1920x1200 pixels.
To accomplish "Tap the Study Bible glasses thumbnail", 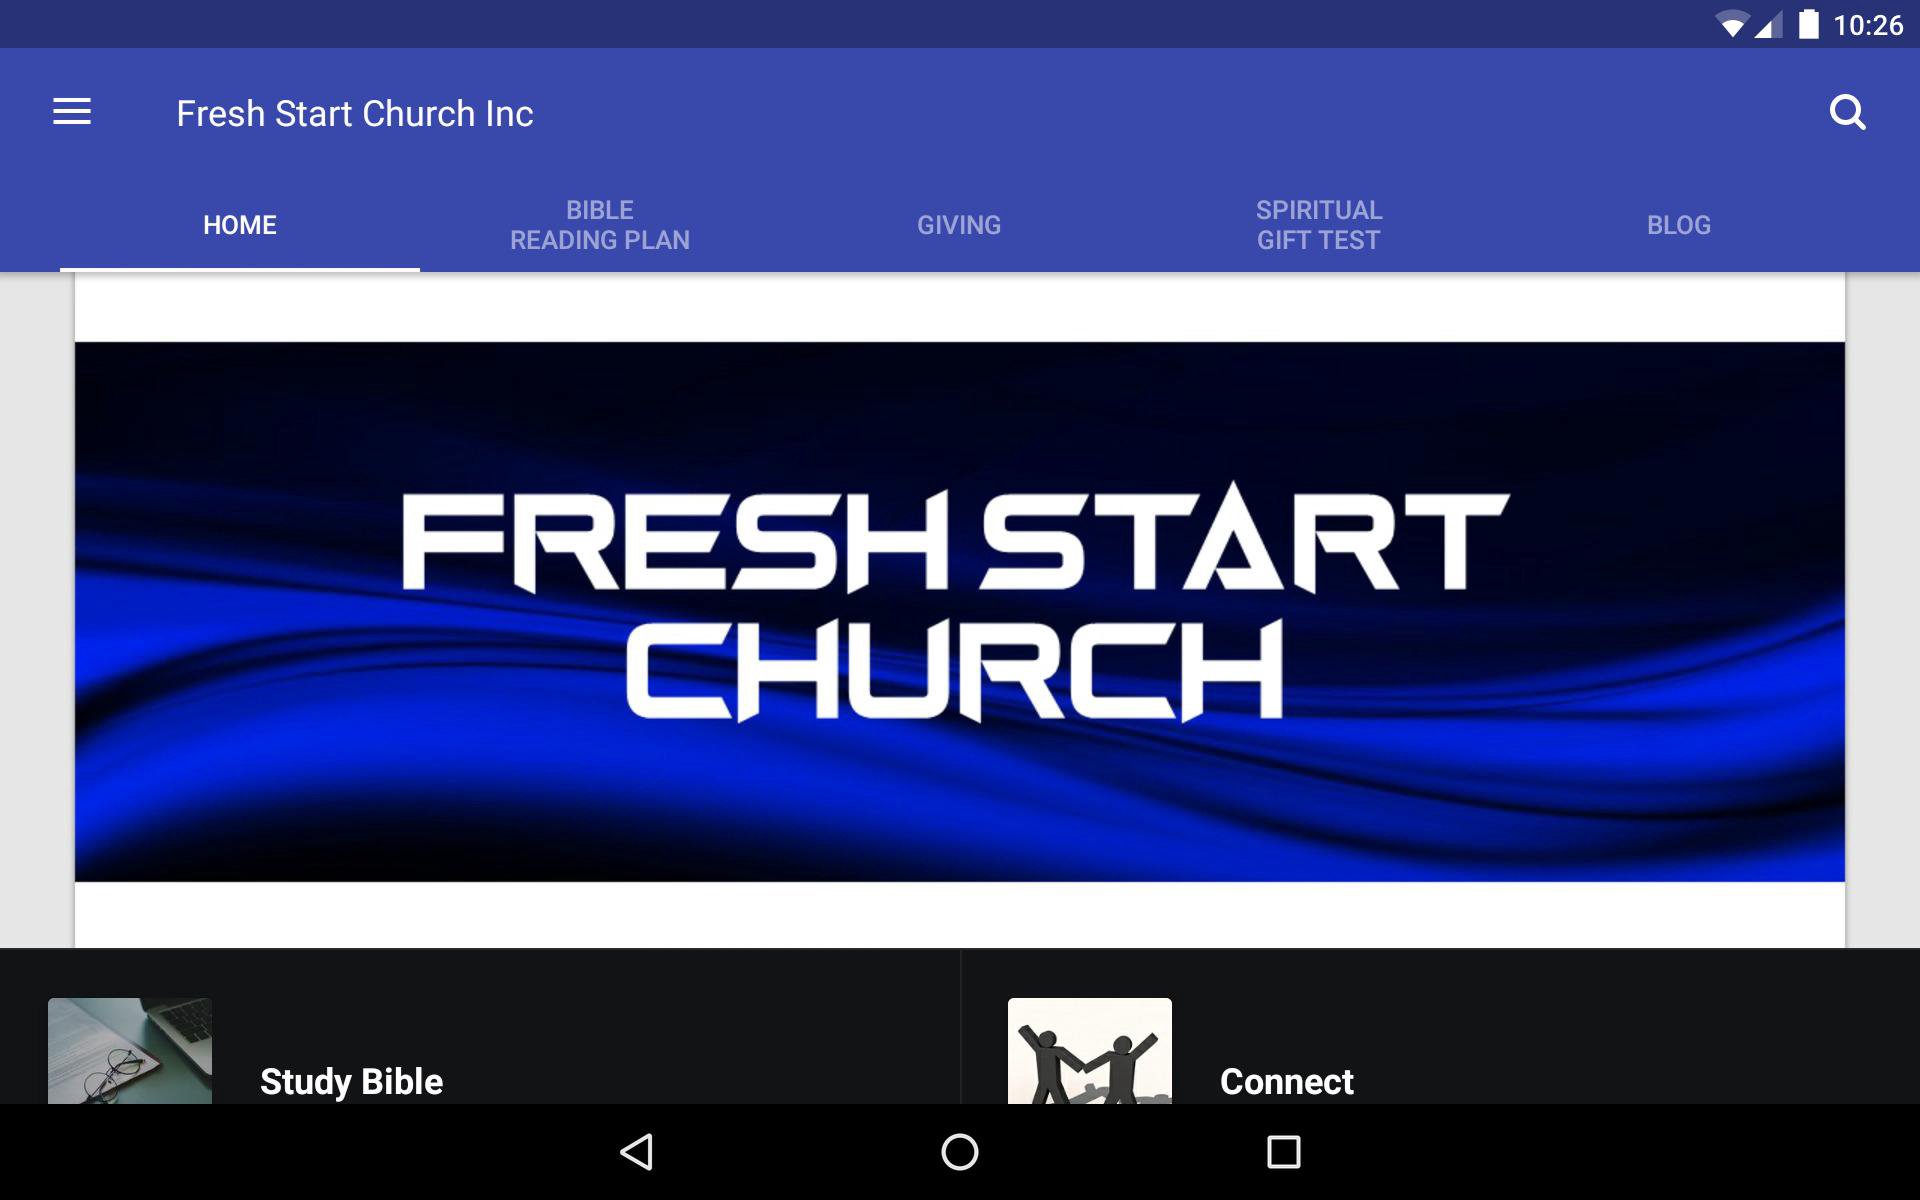I will click(x=130, y=1051).
